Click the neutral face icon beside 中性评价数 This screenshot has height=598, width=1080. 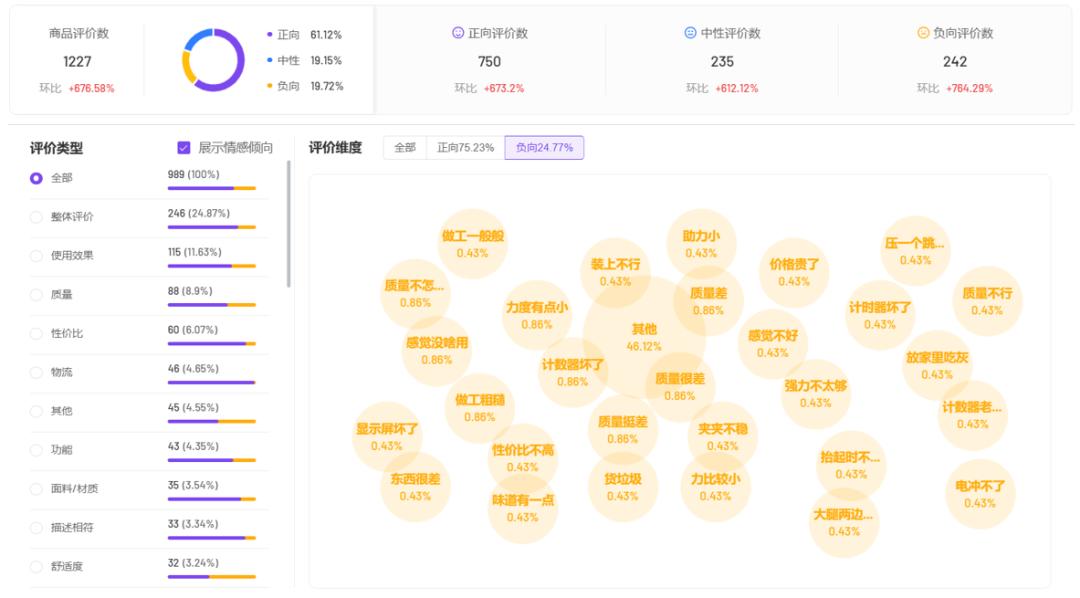click(x=690, y=33)
